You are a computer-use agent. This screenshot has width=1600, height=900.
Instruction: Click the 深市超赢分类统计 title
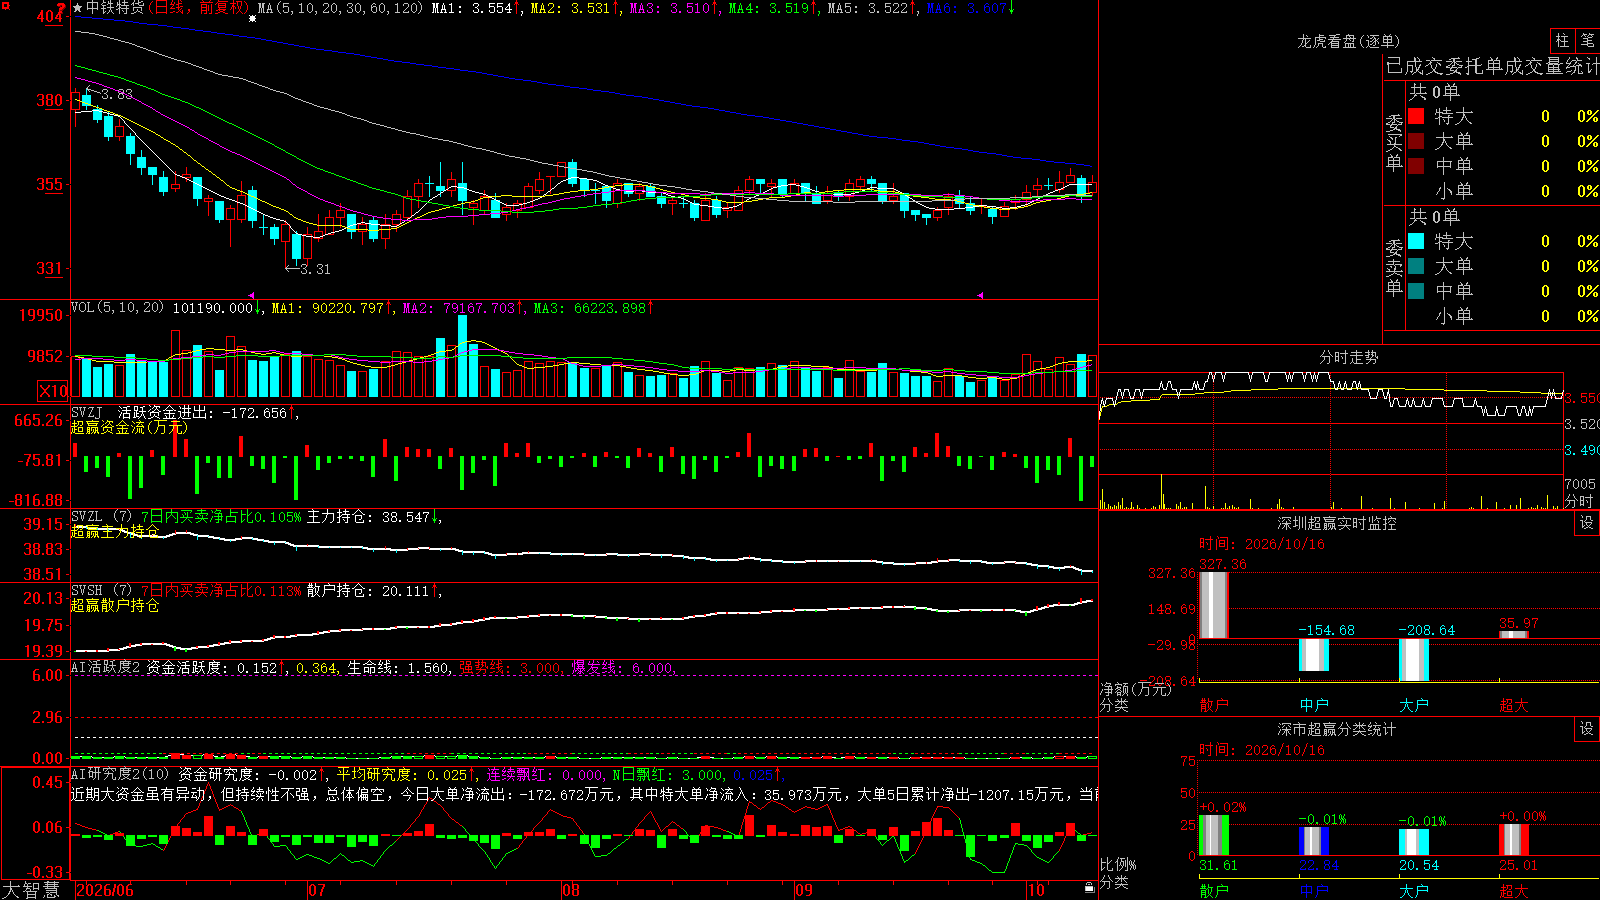(x=1337, y=729)
